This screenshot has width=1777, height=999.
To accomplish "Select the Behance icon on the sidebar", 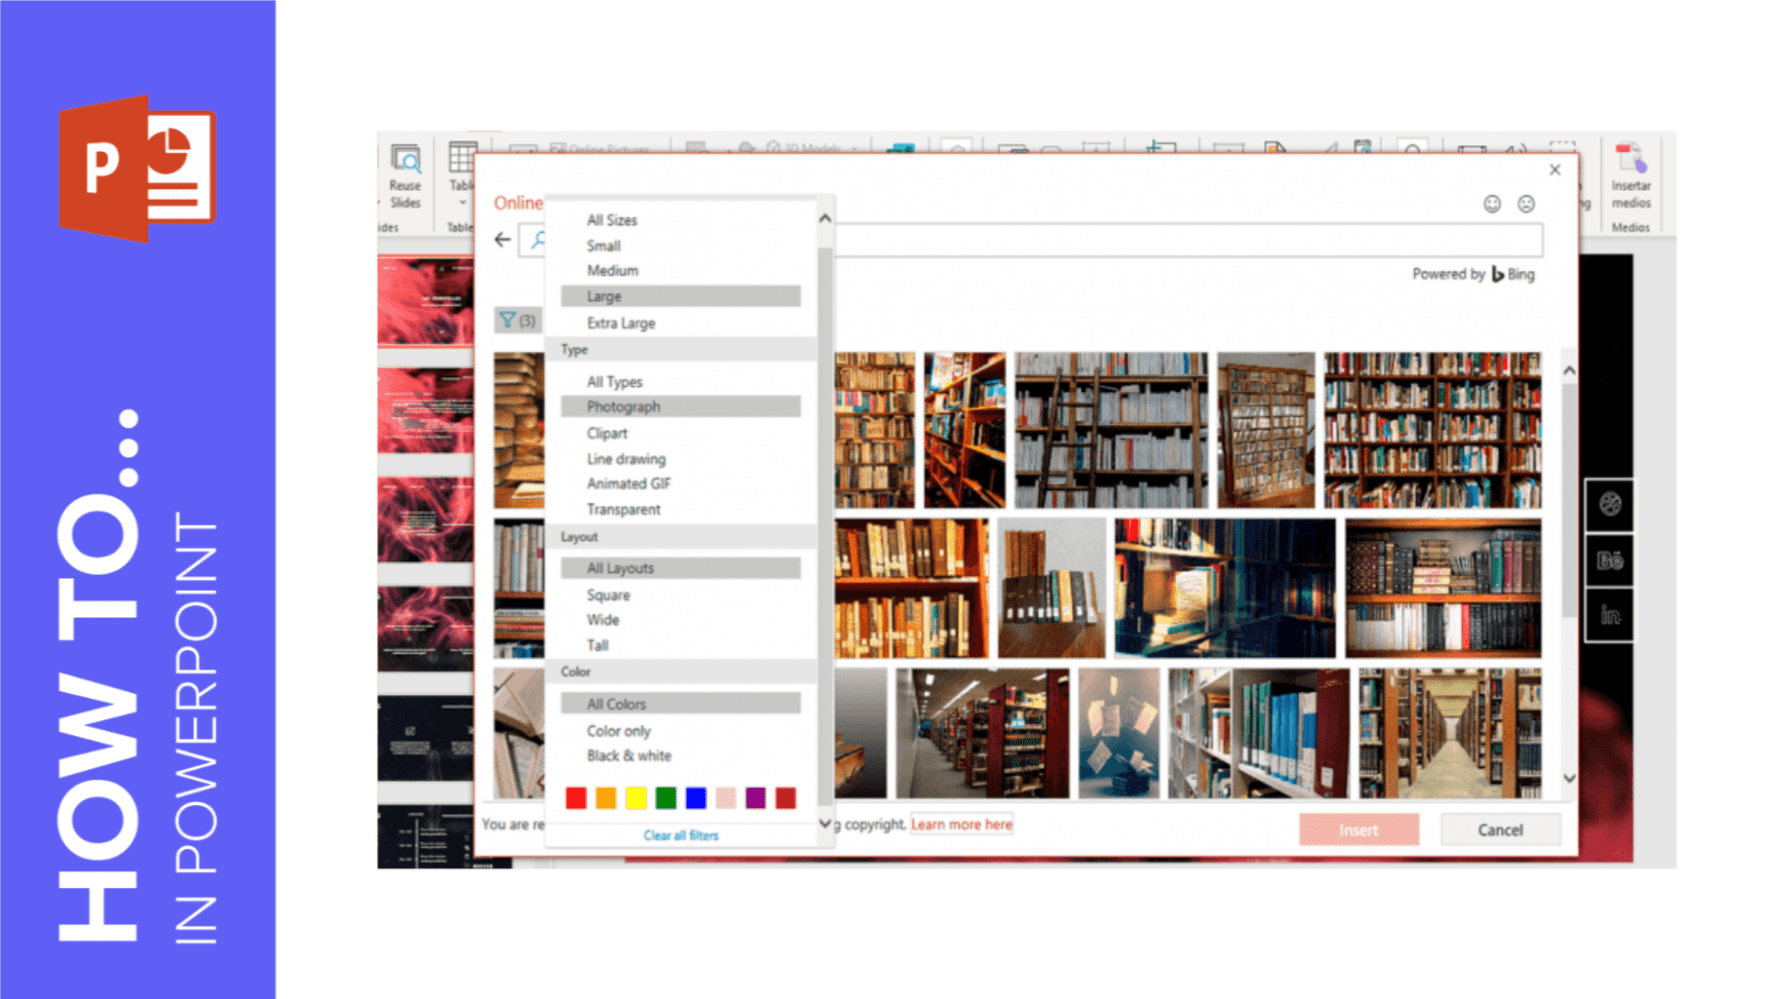I will tap(1610, 560).
